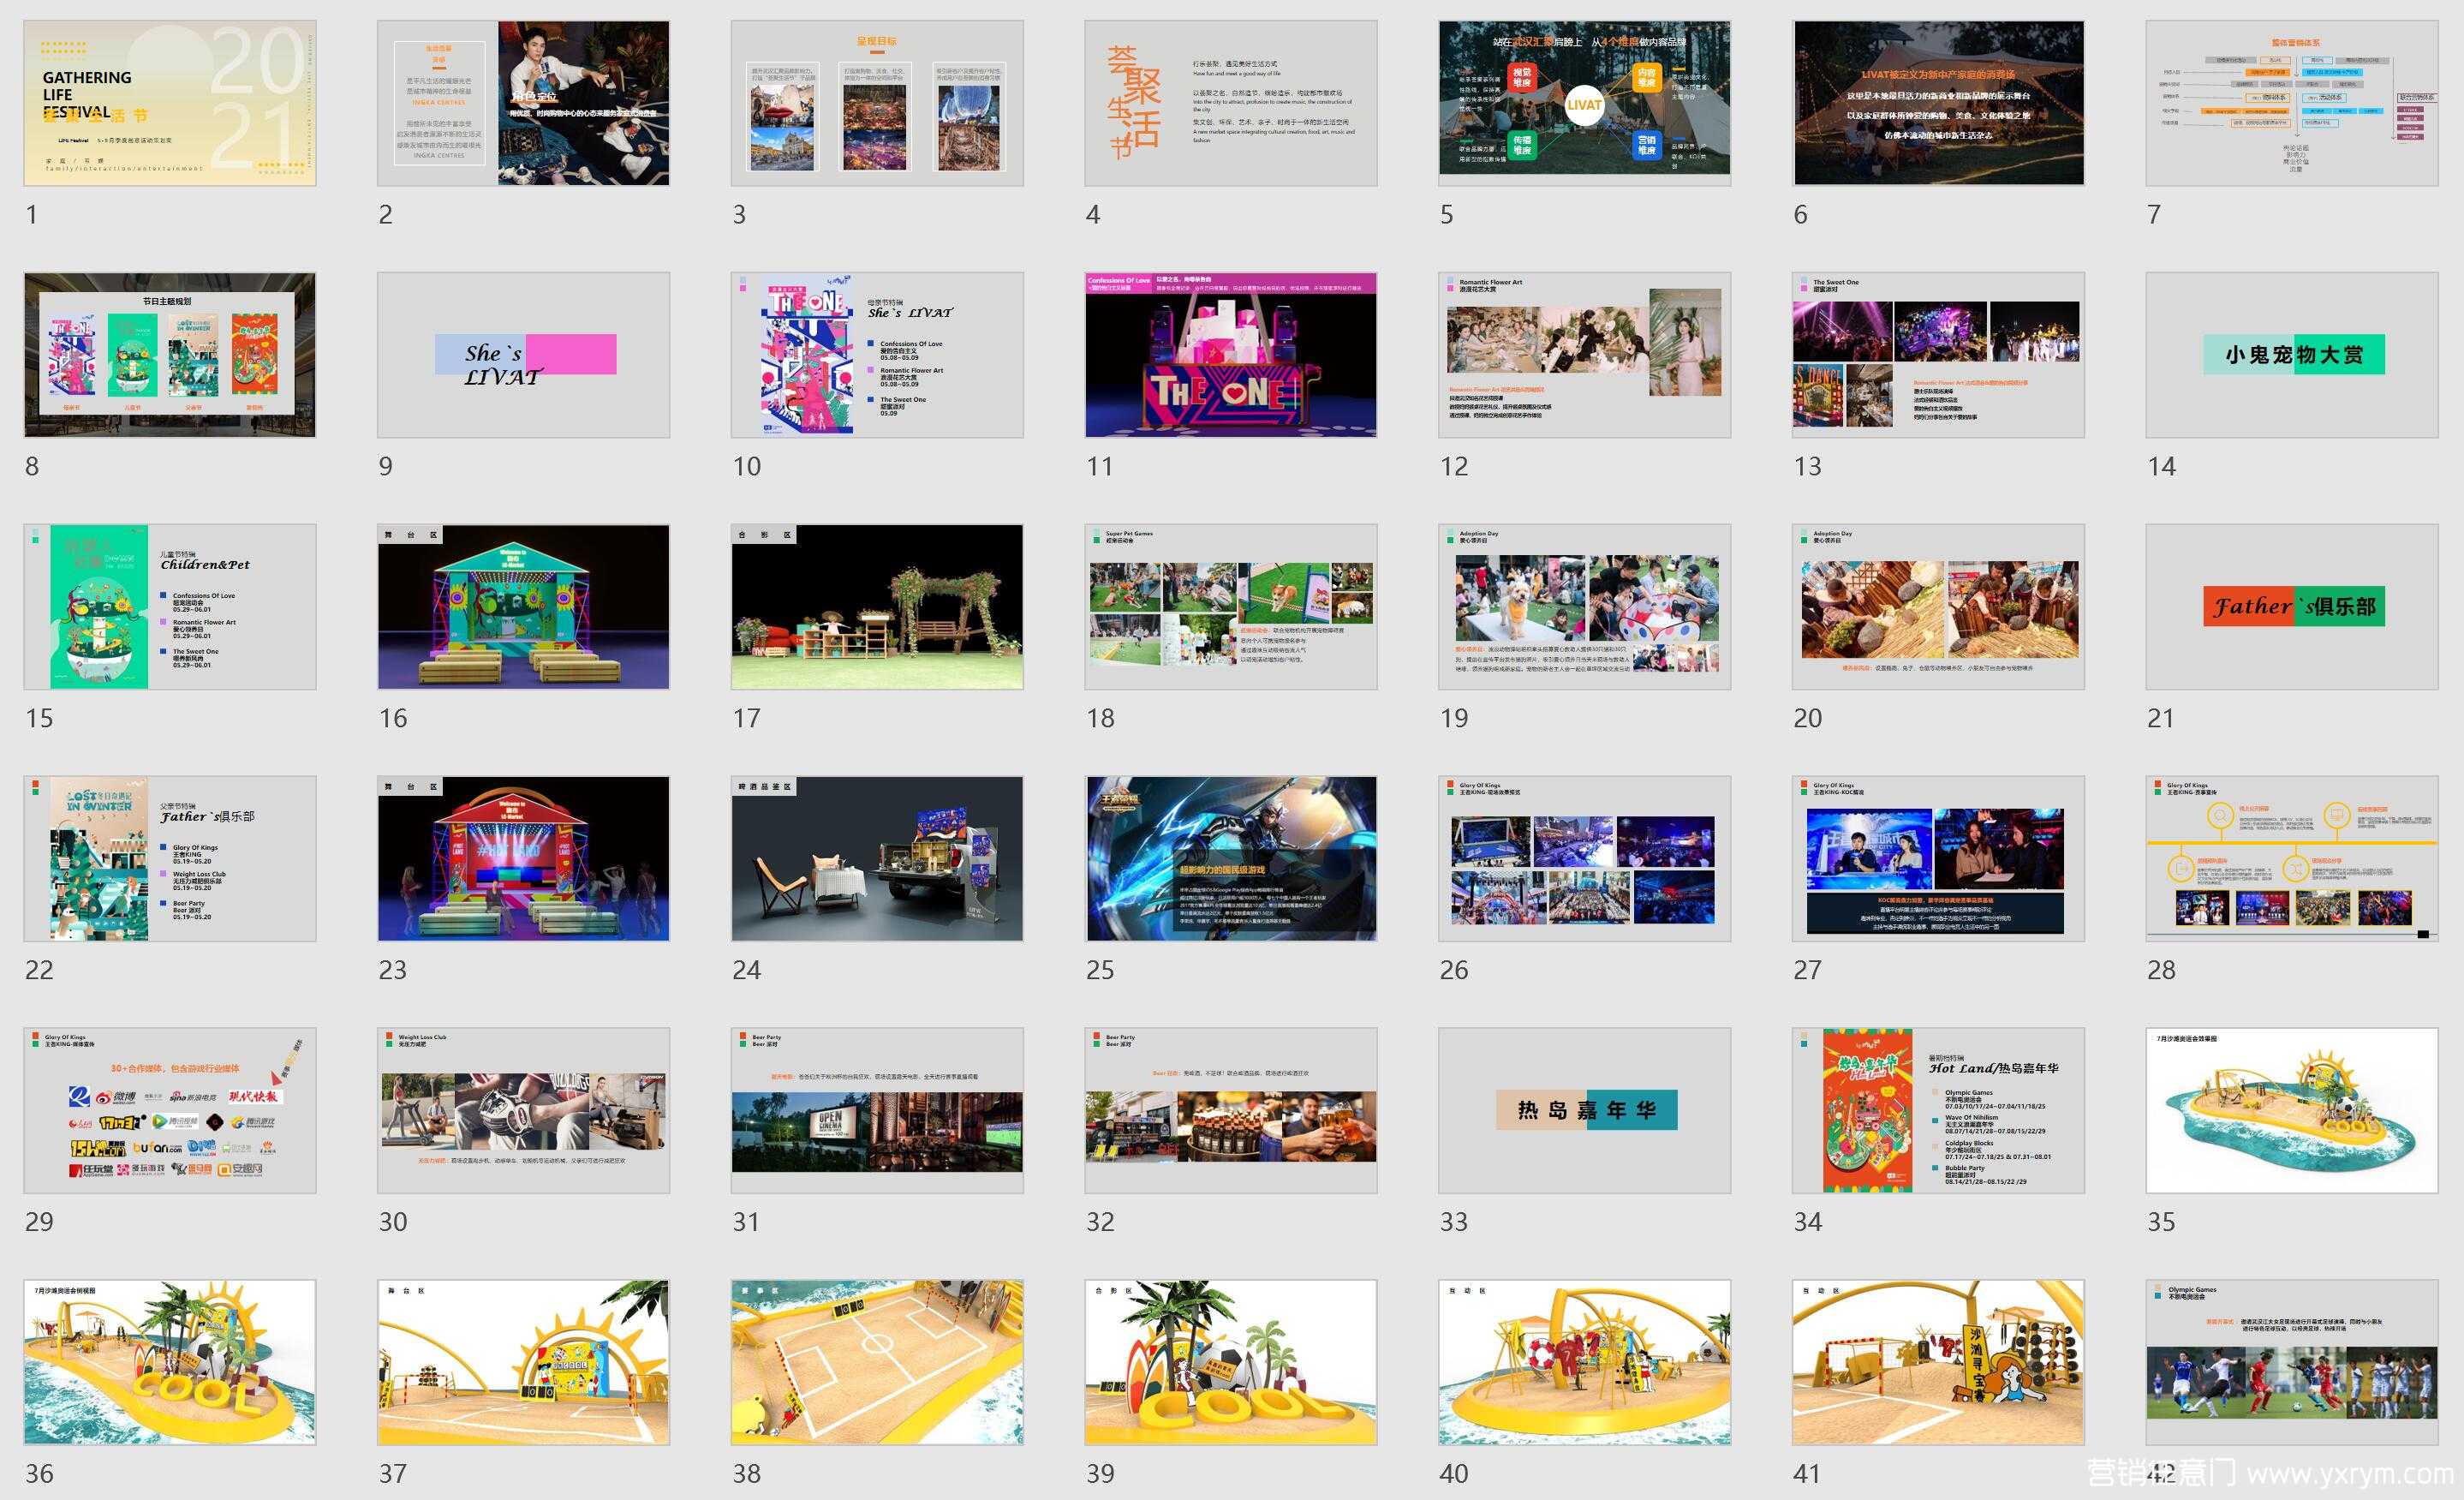Select slide 13 The Sweet One party photos
This screenshot has height=1500, width=2464.
1938,355
